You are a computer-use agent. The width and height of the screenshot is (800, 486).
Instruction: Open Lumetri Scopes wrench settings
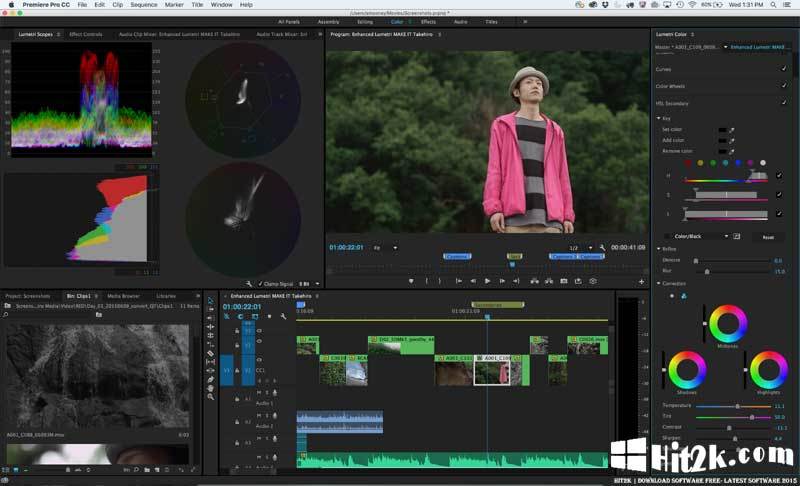tap(248, 284)
